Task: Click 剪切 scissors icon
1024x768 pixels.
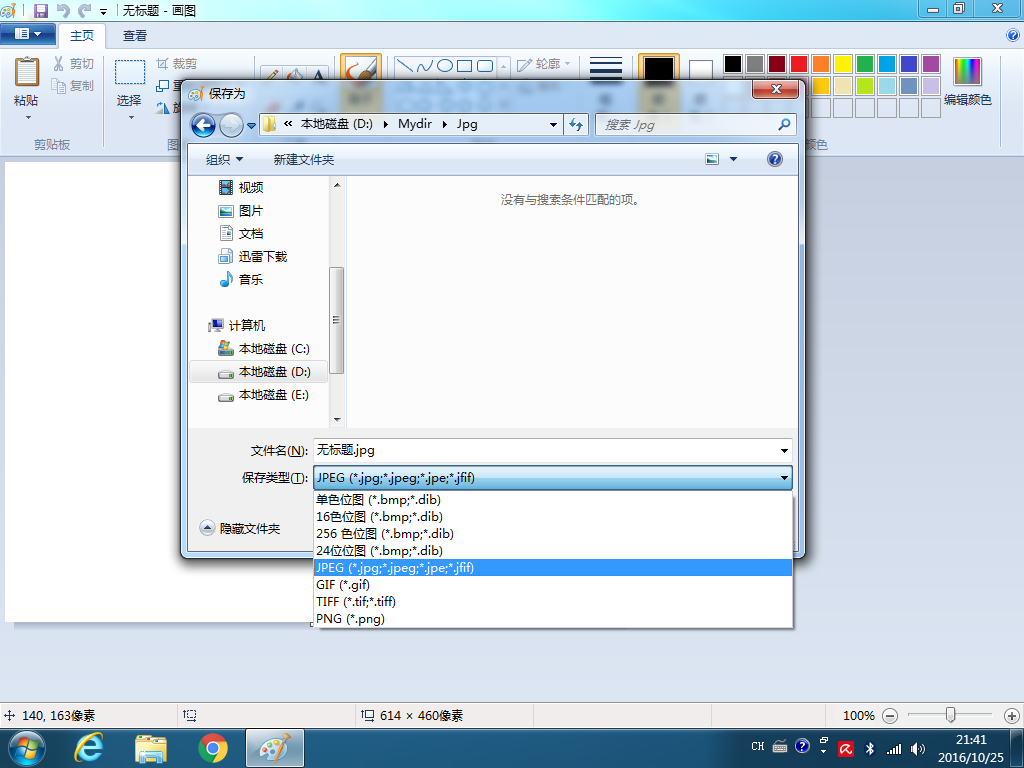Action: pos(59,63)
